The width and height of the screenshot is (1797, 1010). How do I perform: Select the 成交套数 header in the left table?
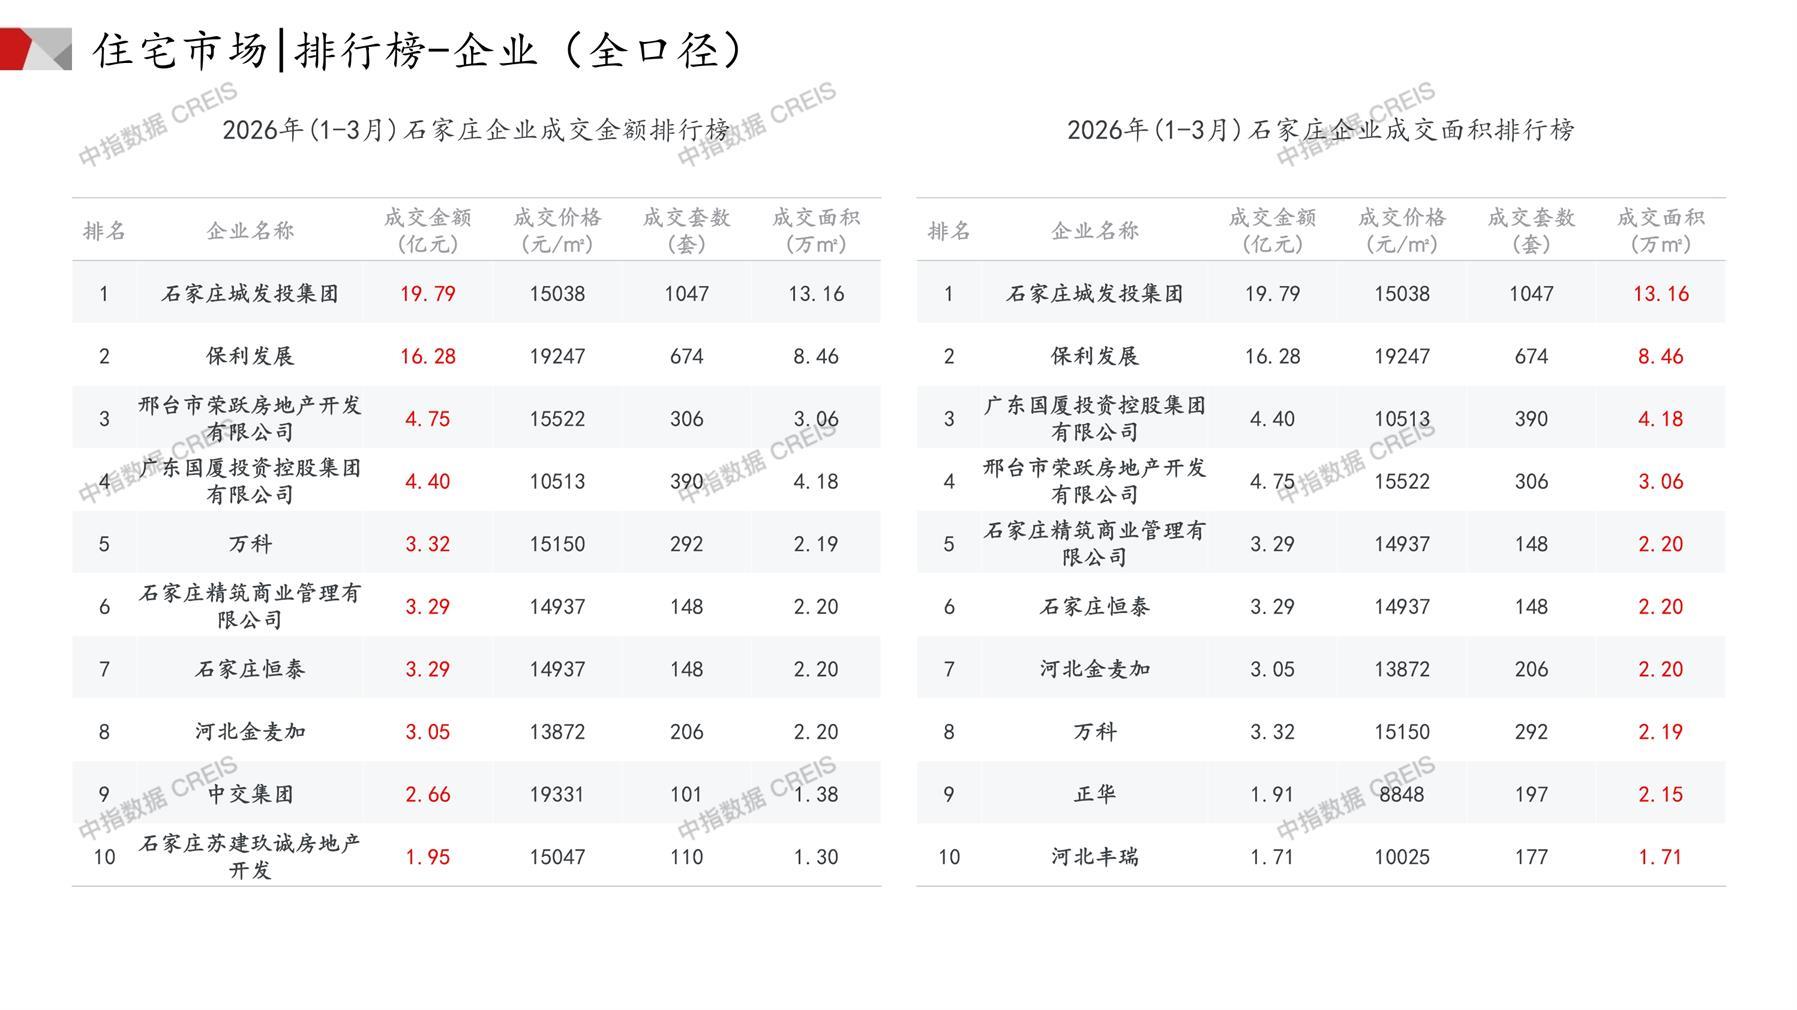[x=686, y=231]
